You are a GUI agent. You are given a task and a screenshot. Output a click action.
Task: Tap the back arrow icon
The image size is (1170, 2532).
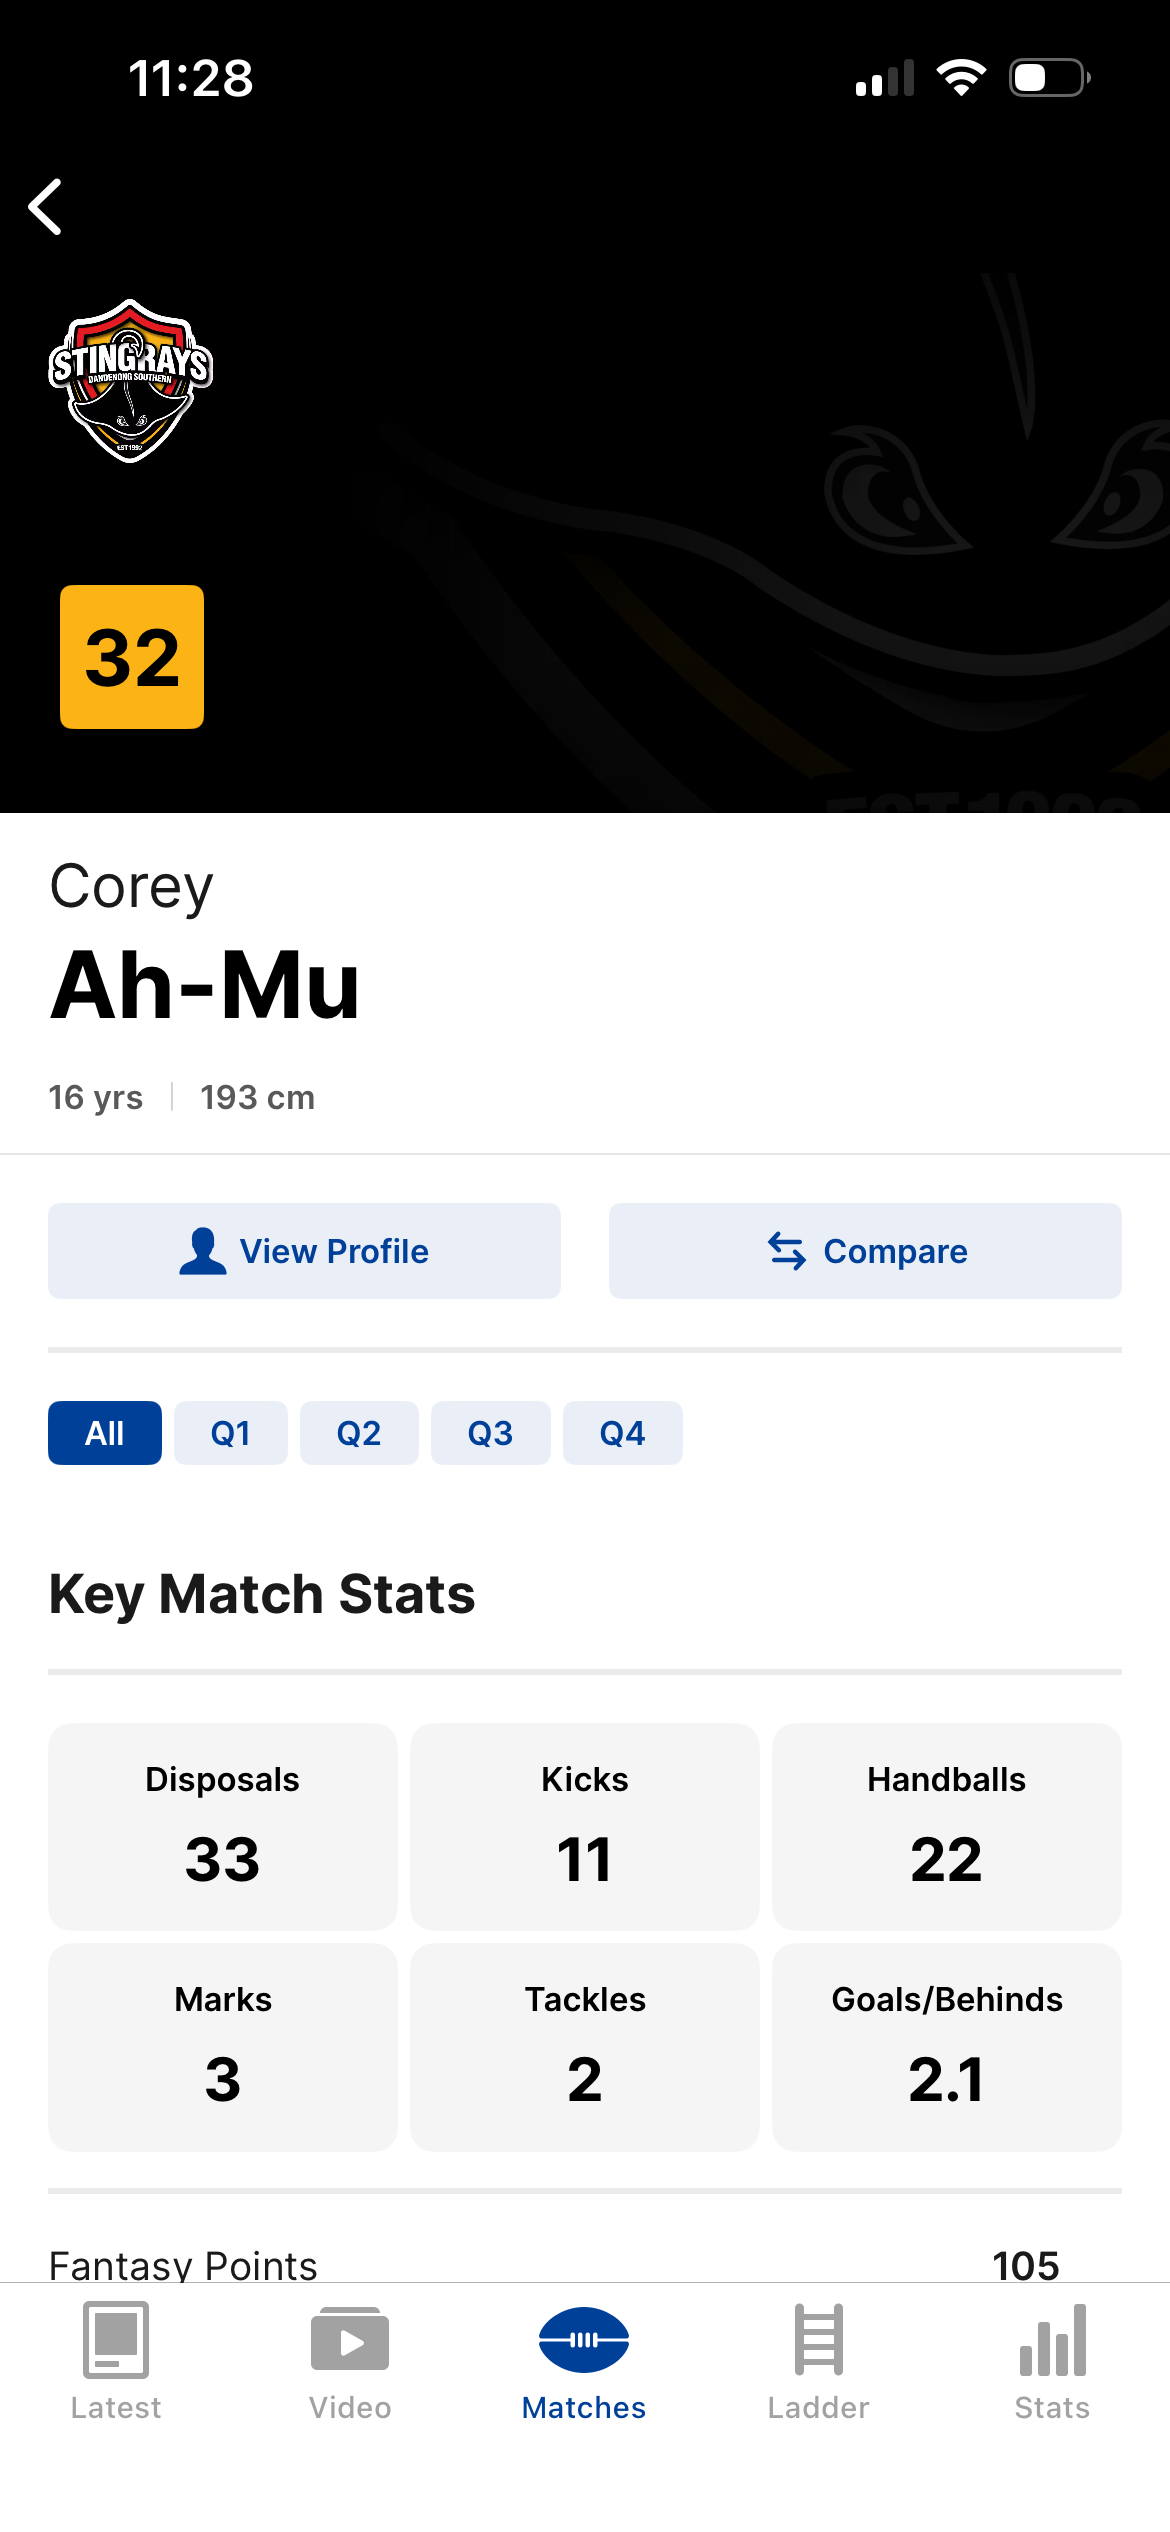pyautogui.click(x=46, y=207)
